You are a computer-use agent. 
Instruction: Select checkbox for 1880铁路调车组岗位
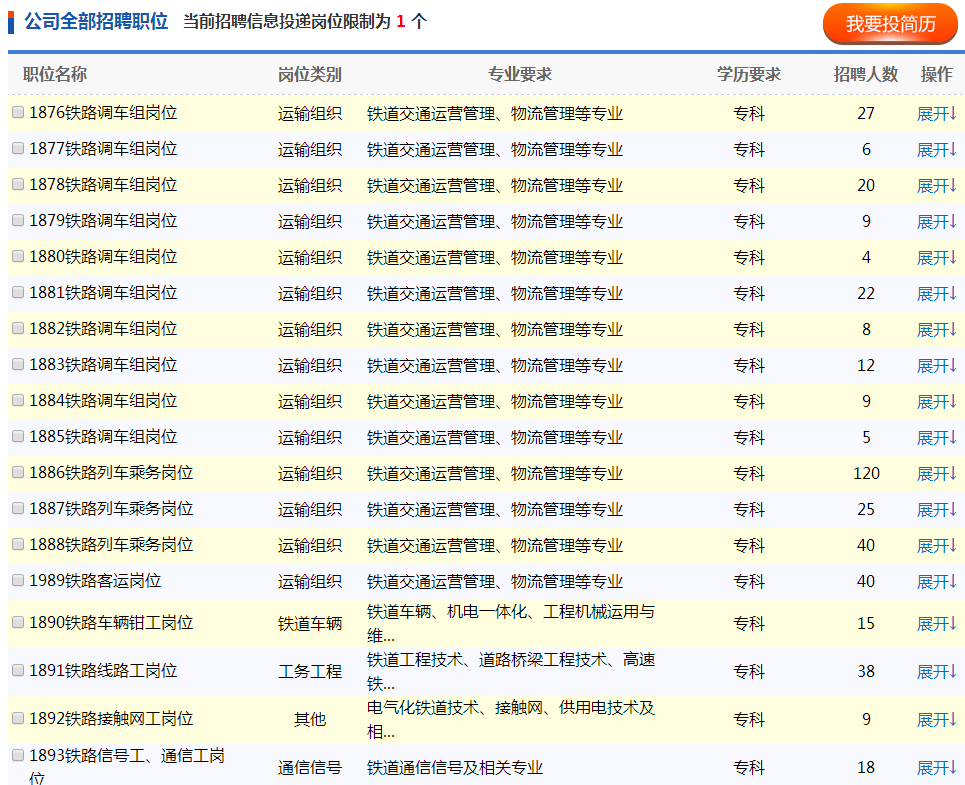click(x=18, y=256)
